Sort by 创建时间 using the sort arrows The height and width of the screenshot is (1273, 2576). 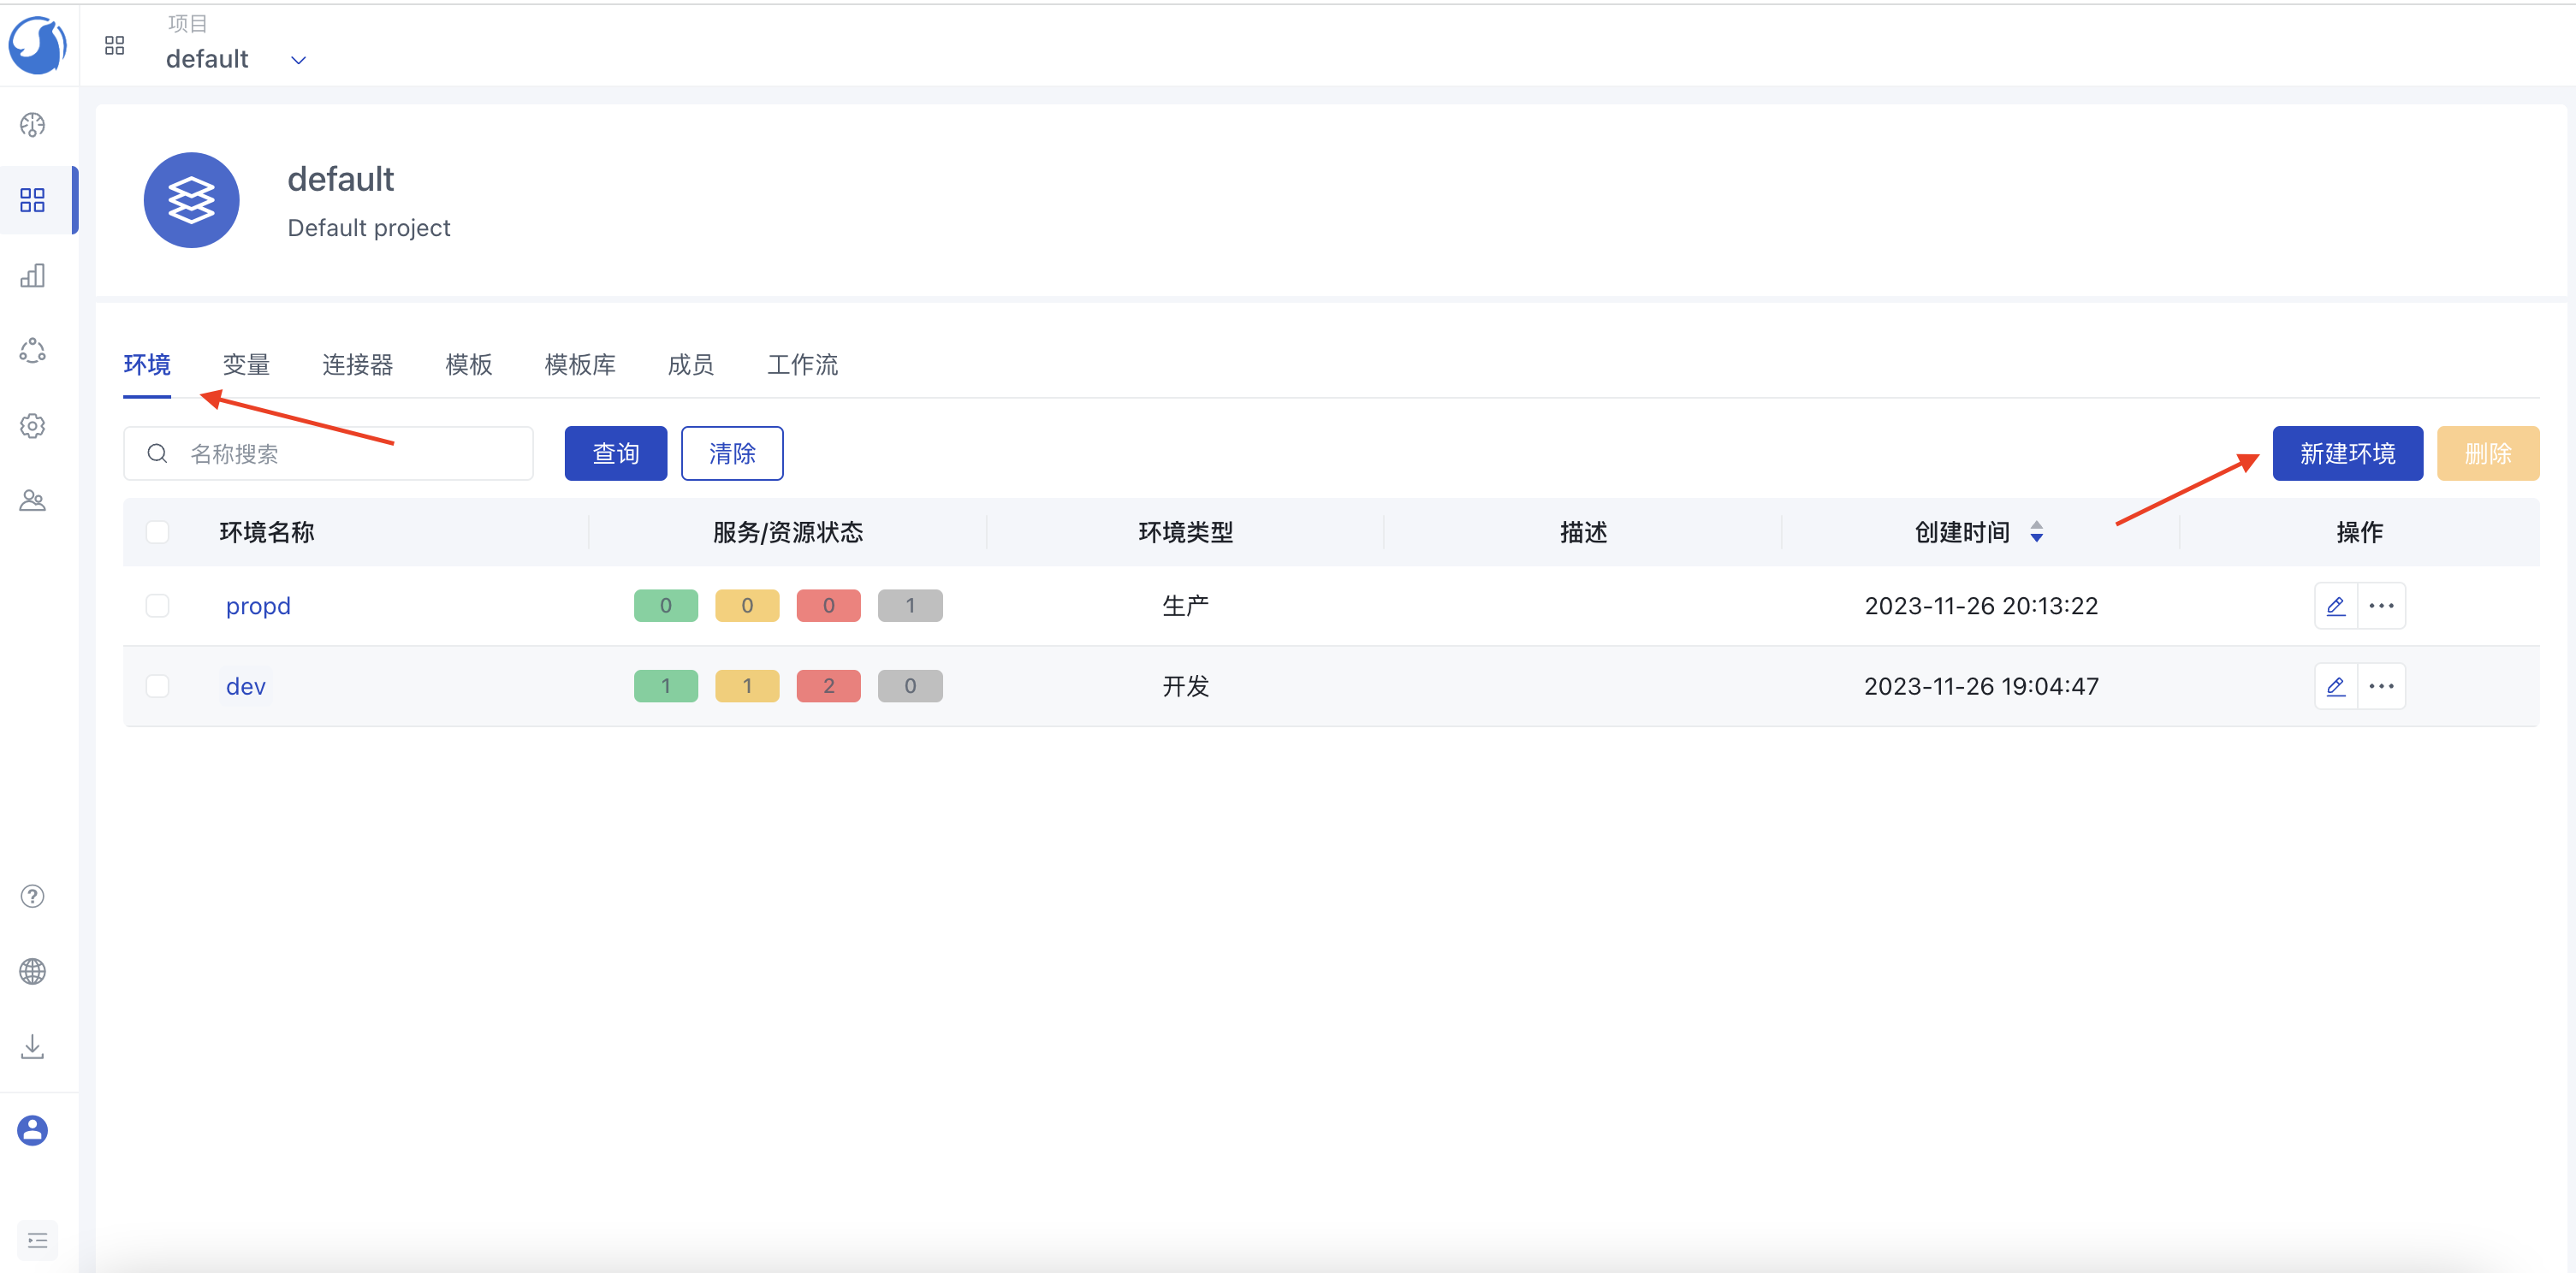[x=2037, y=532]
